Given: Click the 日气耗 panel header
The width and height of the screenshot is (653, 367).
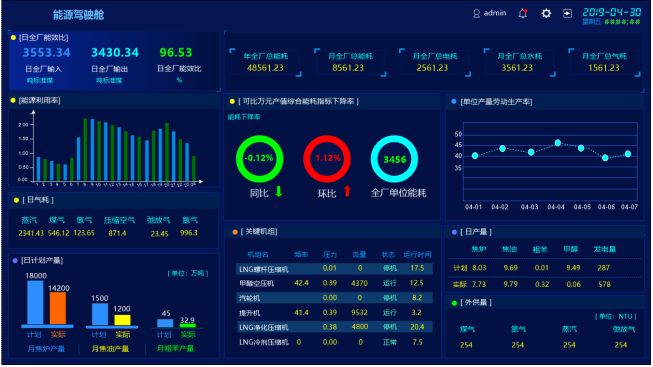Looking at the screenshot, I should tap(37, 200).
